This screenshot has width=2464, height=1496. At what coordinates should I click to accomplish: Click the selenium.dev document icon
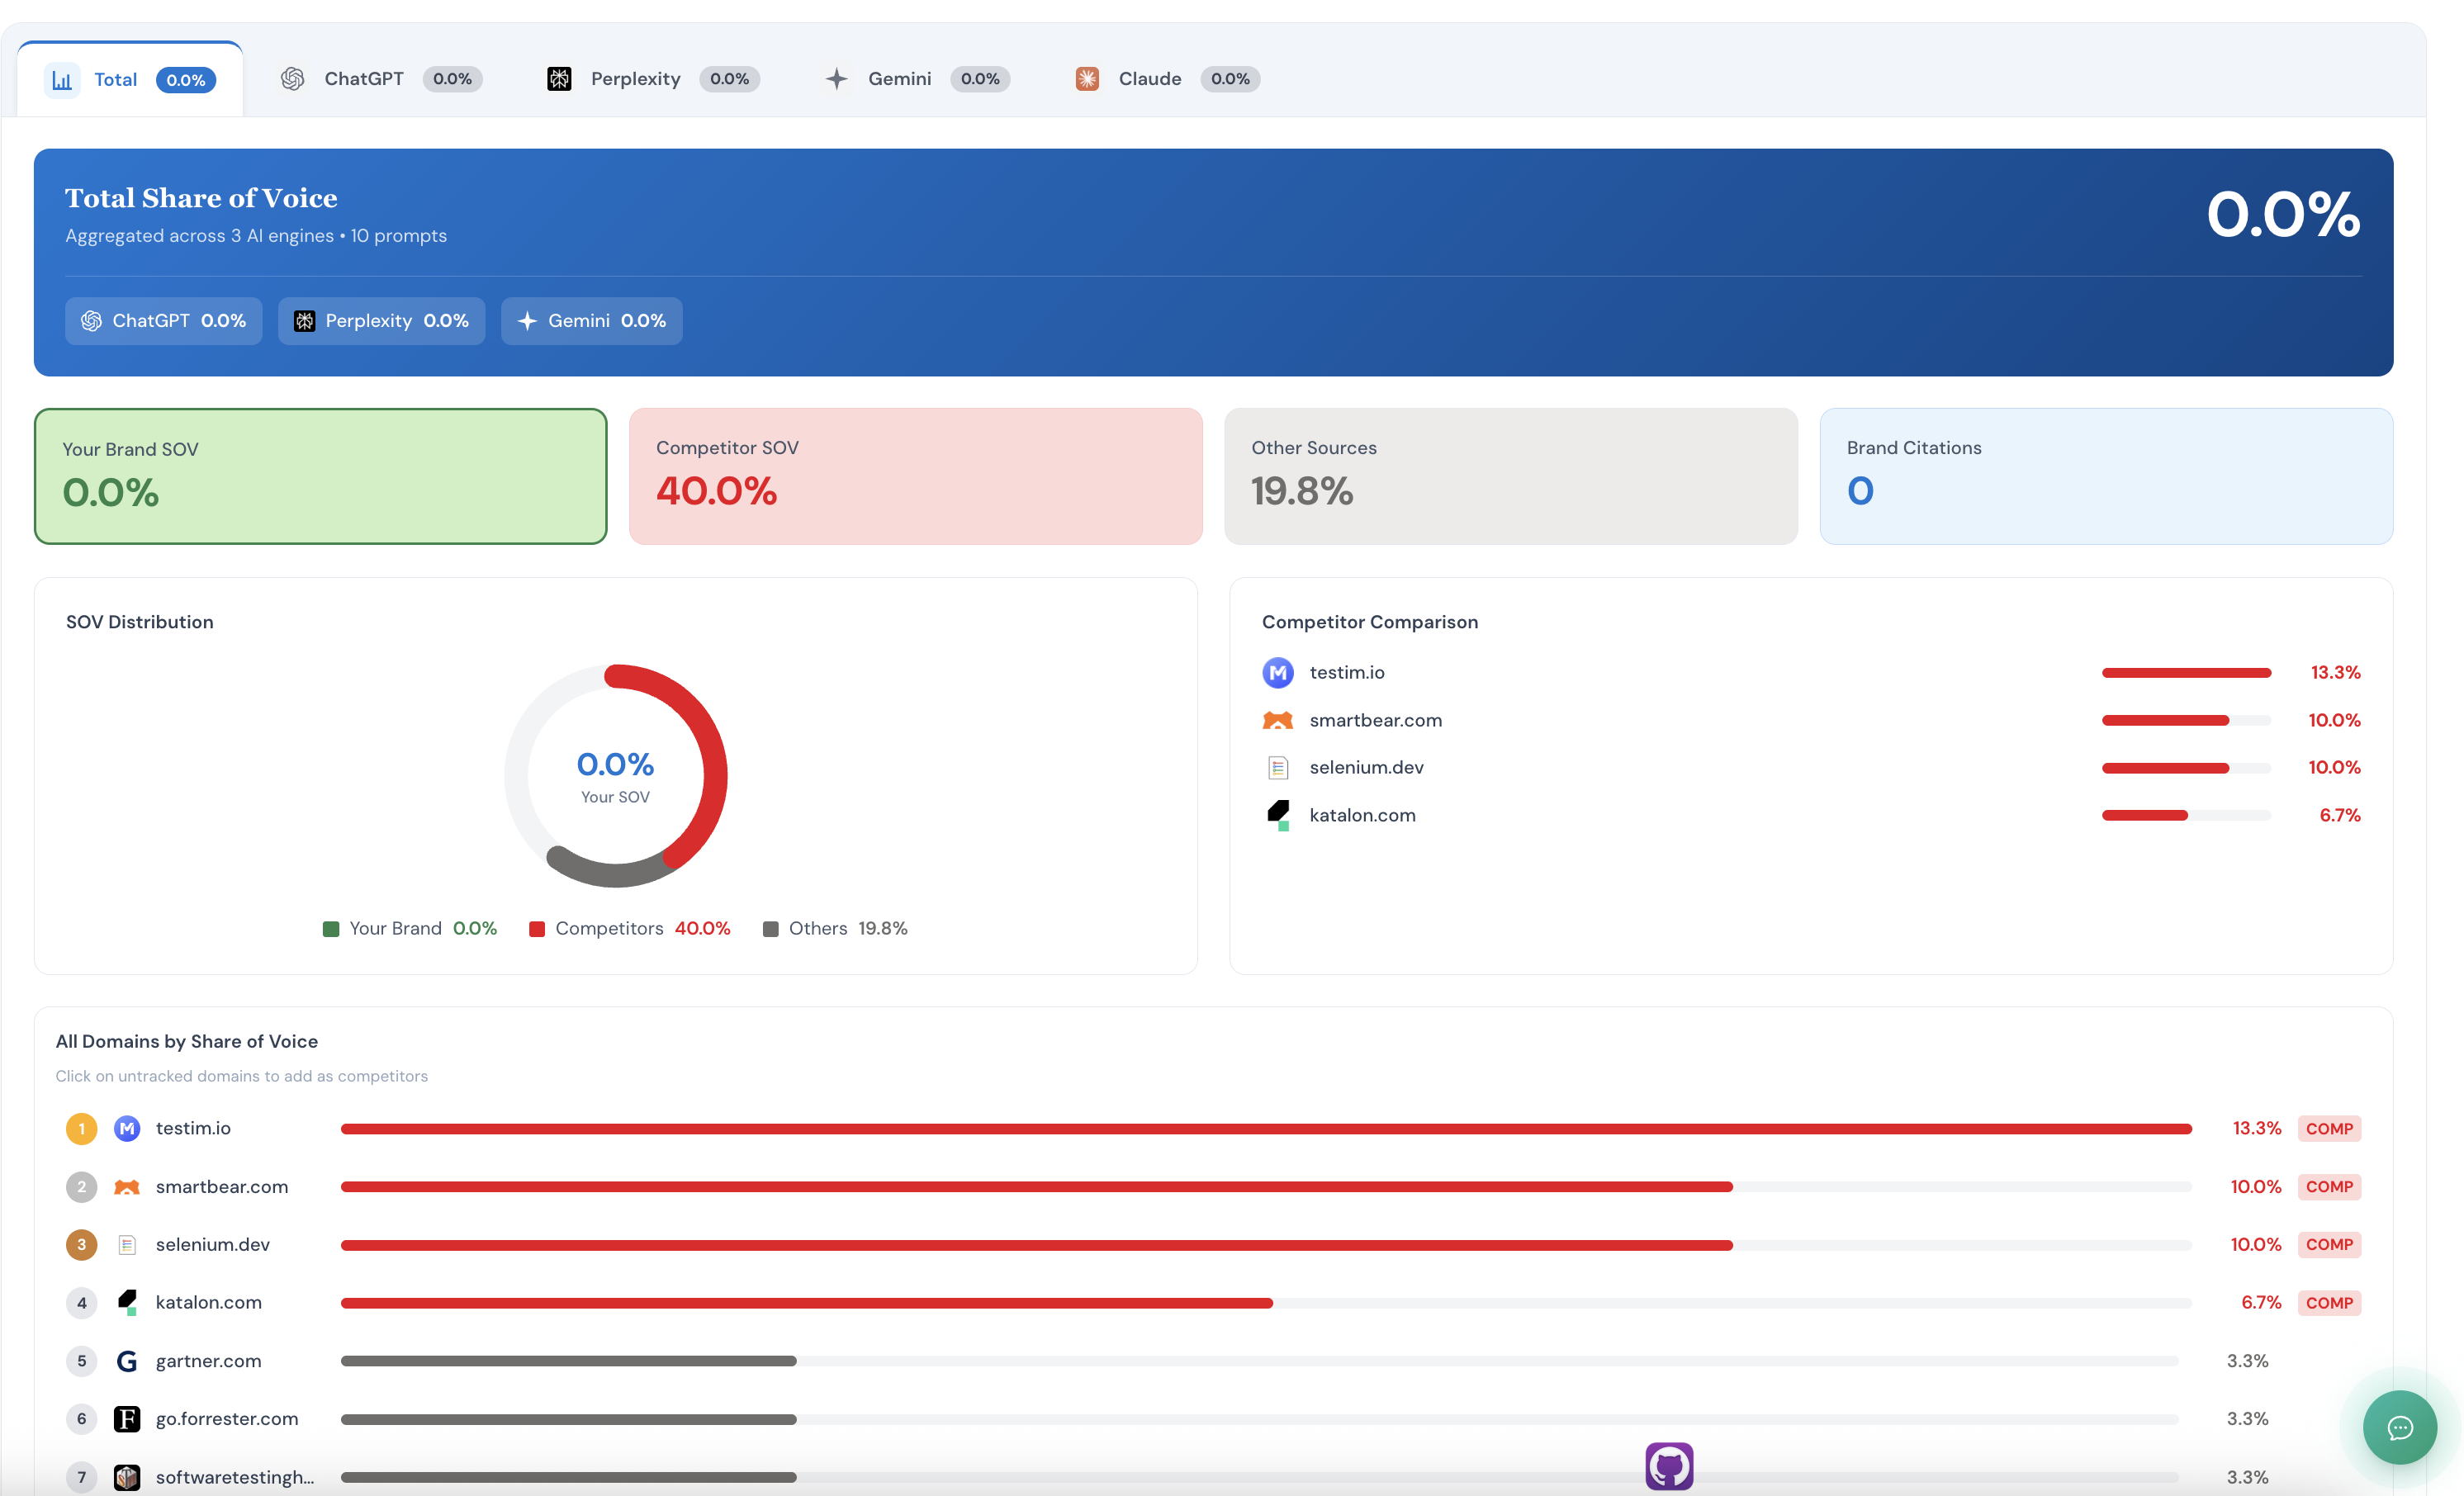tap(1277, 767)
